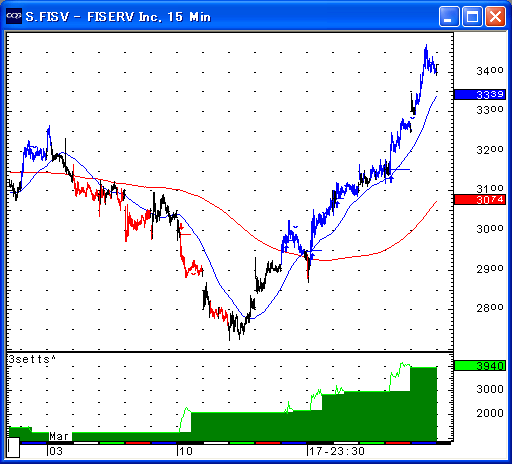Screen dimensions: 512x464
Task: Click the Mar month label
Action: (59, 436)
